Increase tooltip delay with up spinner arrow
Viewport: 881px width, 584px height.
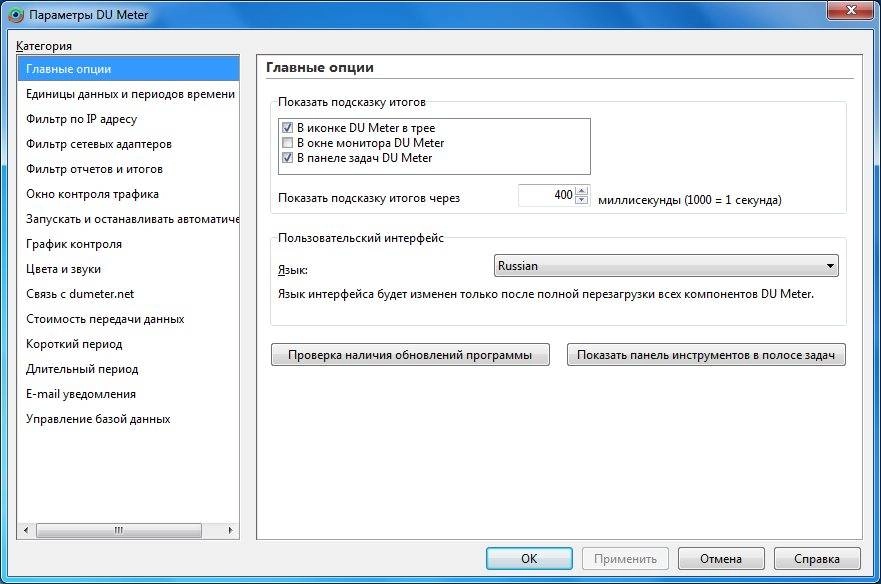click(x=582, y=191)
